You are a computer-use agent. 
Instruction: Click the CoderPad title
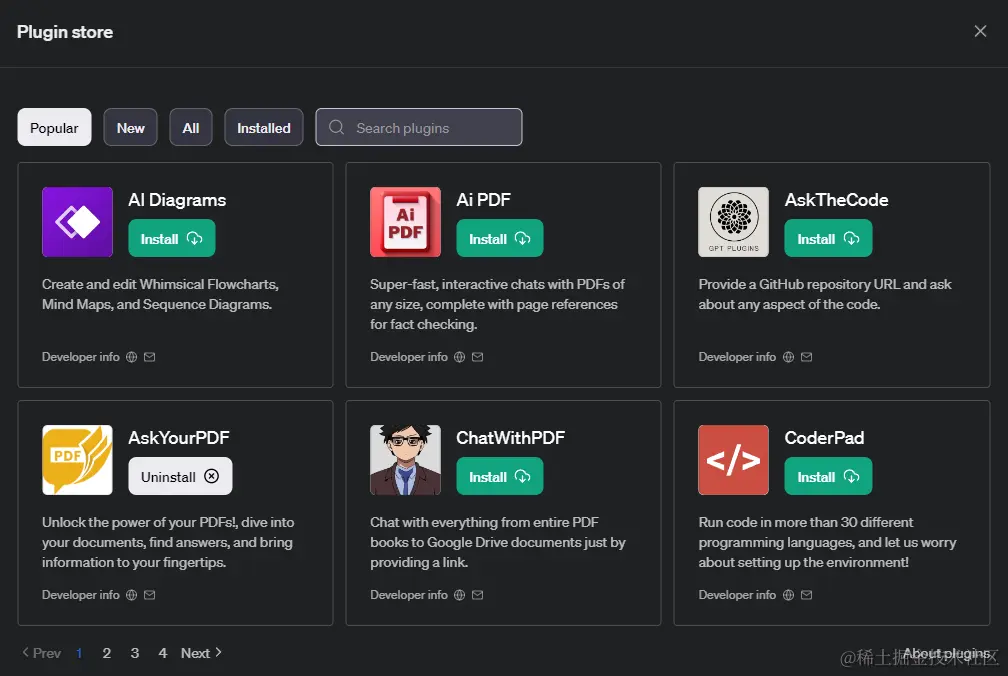tap(824, 438)
